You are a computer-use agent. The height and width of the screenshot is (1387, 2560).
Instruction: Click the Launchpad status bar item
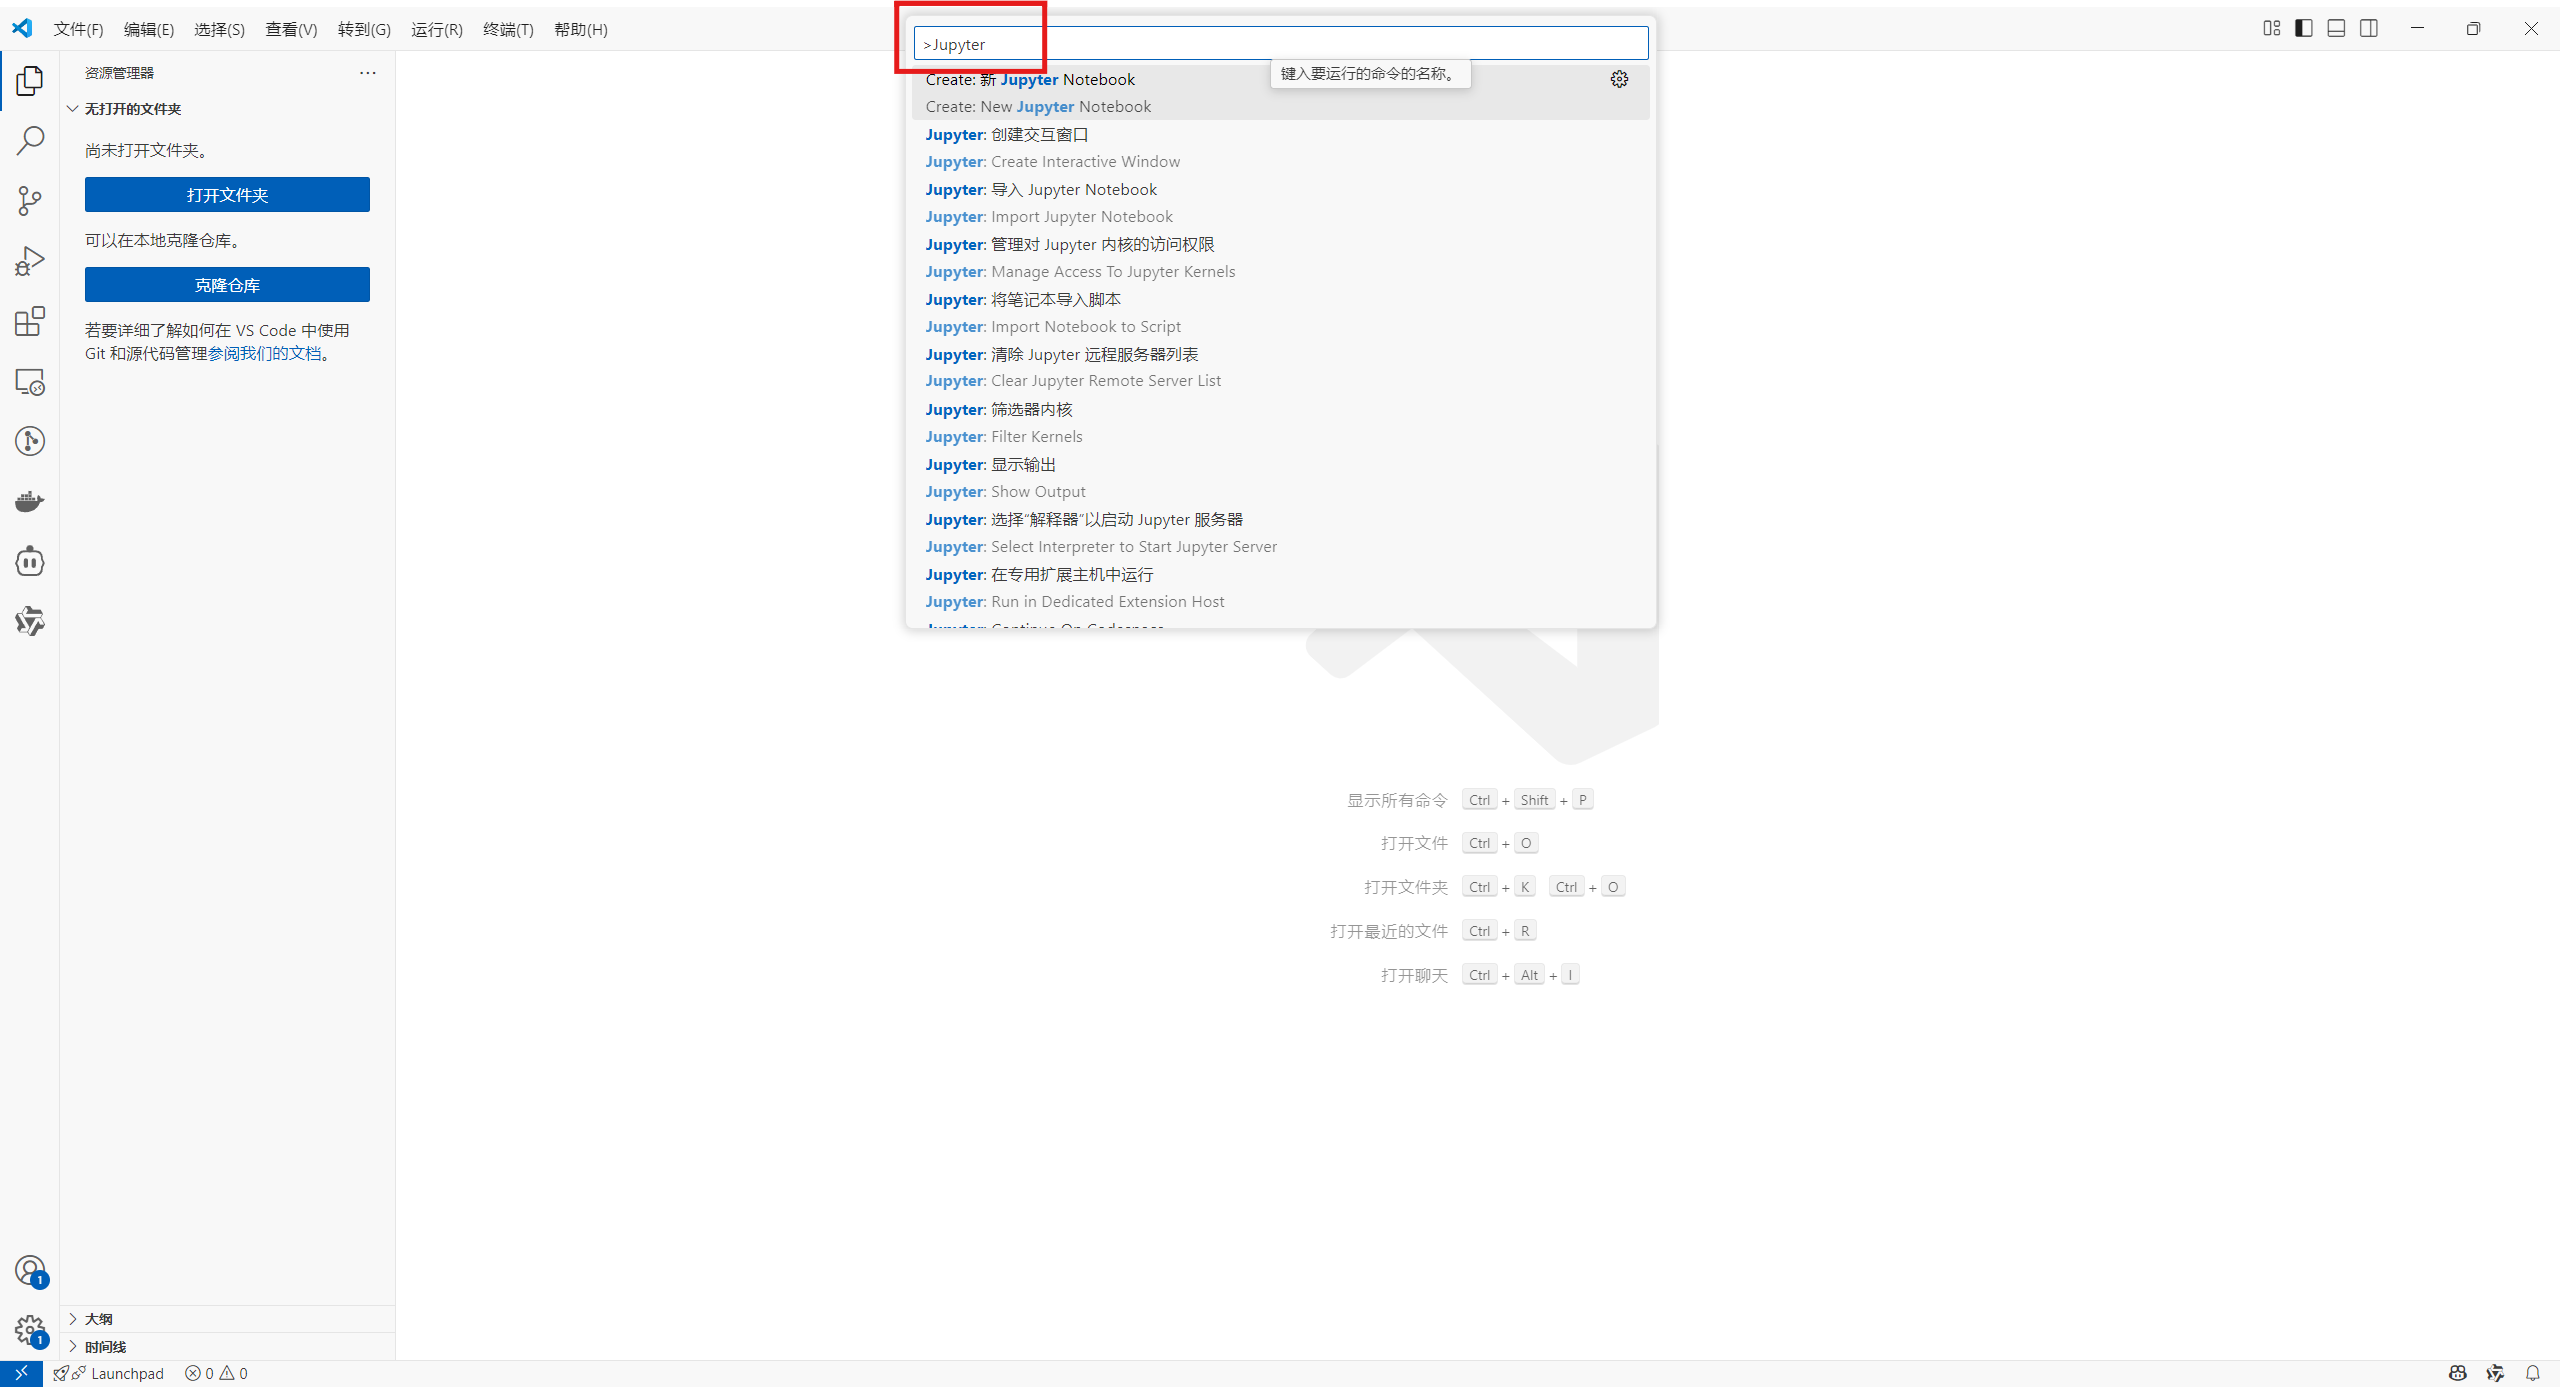[x=108, y=1373]
